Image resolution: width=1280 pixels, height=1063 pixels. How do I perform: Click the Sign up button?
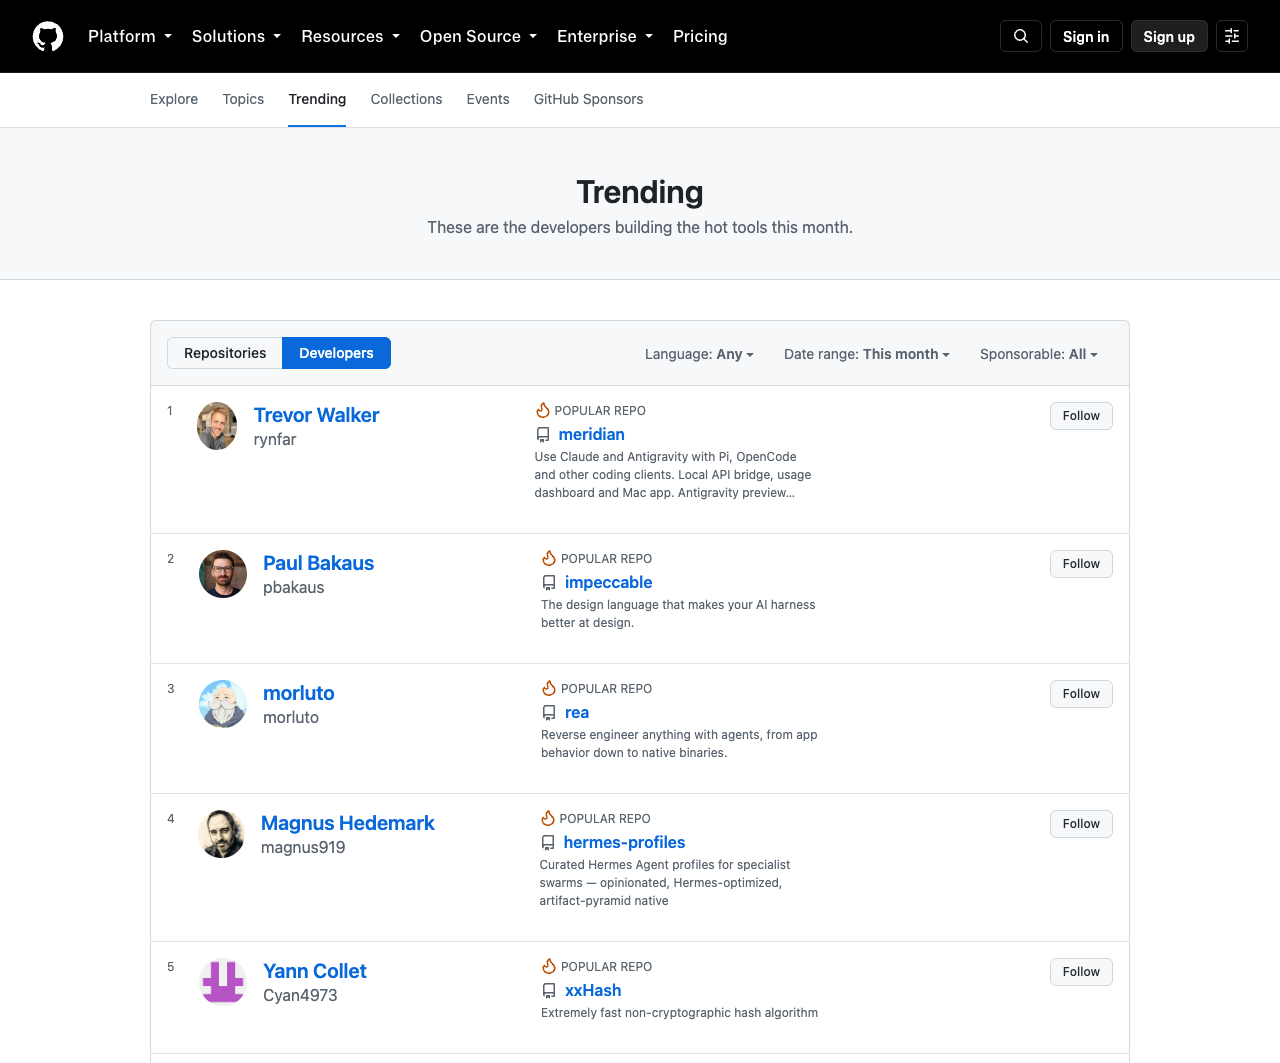[x=1169, y=36]
